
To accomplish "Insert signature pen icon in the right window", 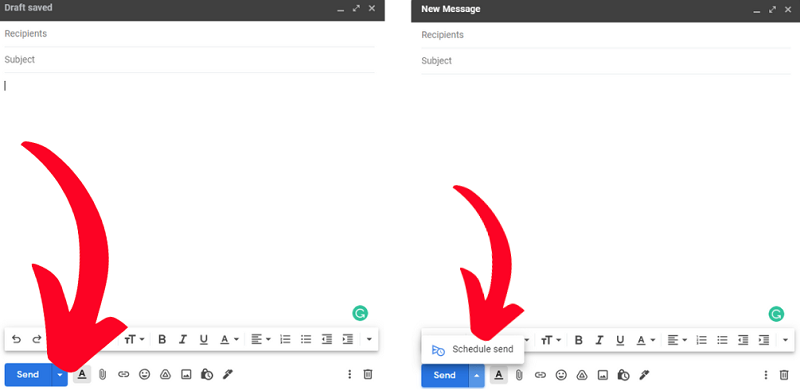I will (644, 376).
